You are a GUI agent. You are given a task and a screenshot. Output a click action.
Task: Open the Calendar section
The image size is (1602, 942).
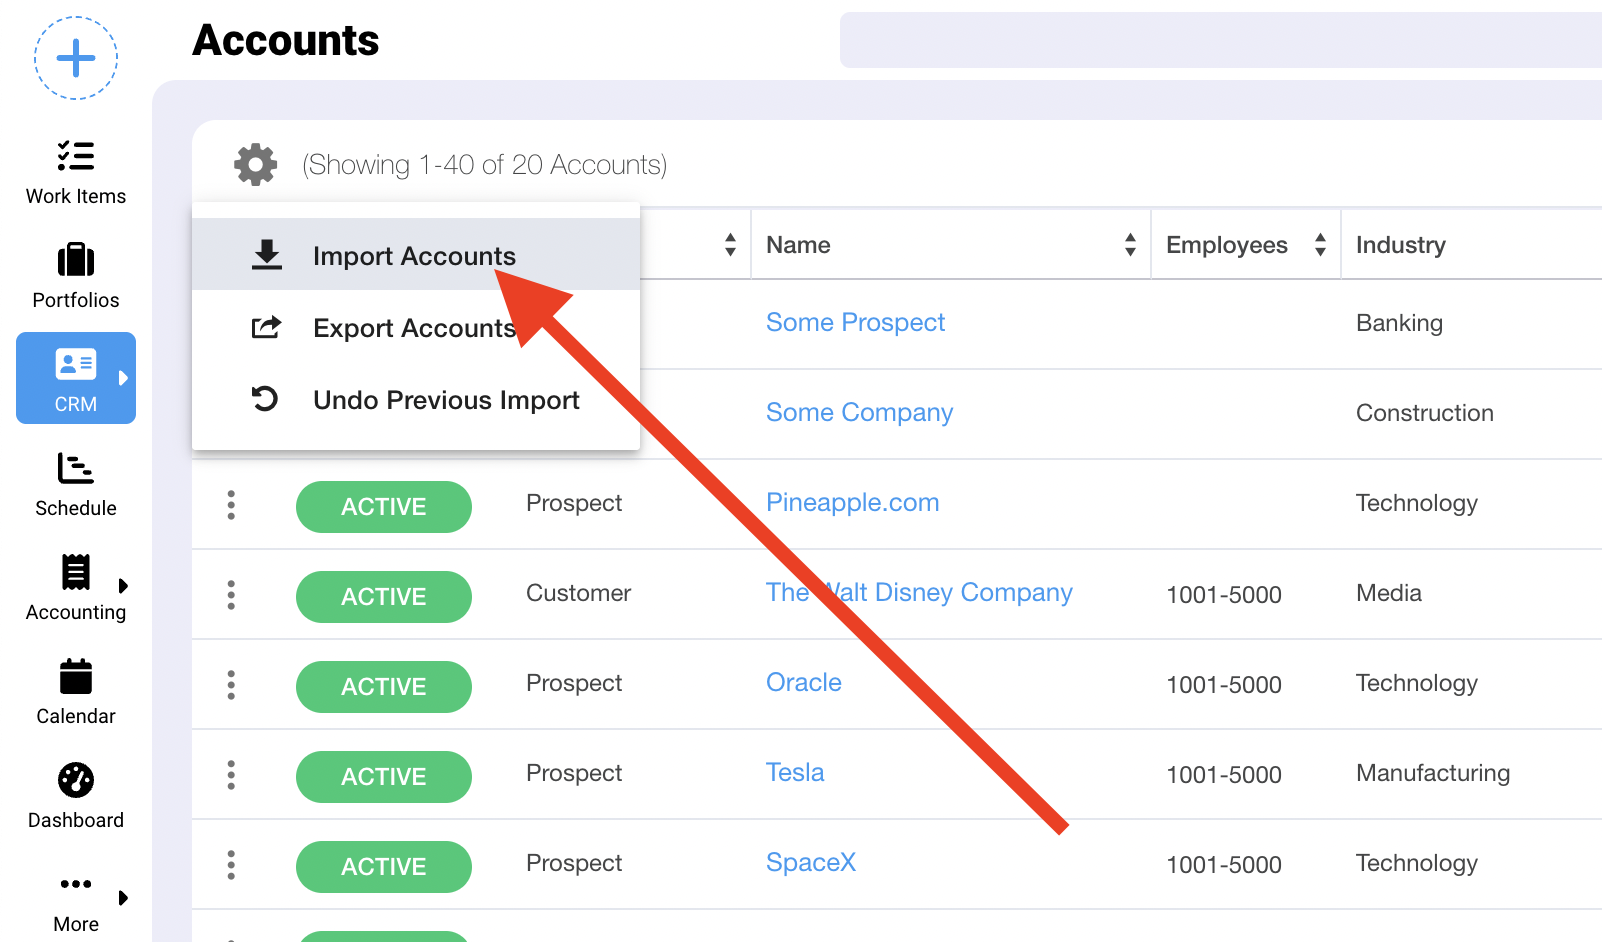(76, 691)
